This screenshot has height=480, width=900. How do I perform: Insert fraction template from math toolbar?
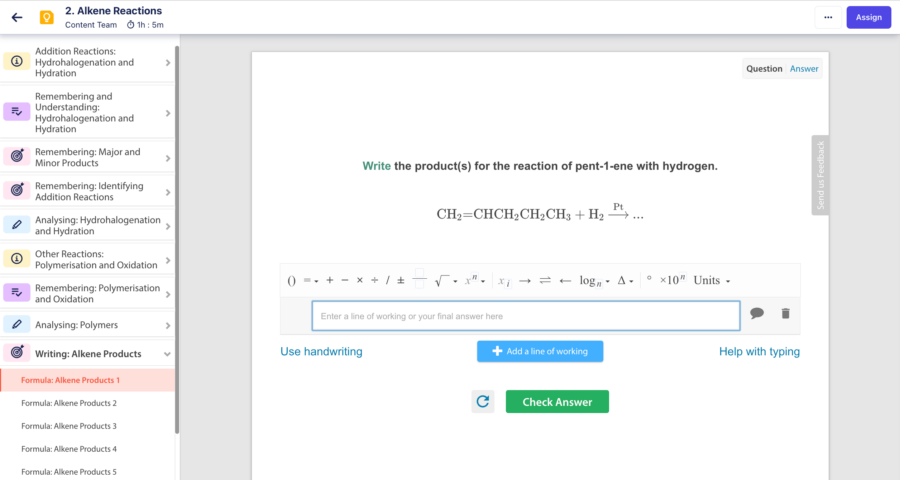[420, 279]
